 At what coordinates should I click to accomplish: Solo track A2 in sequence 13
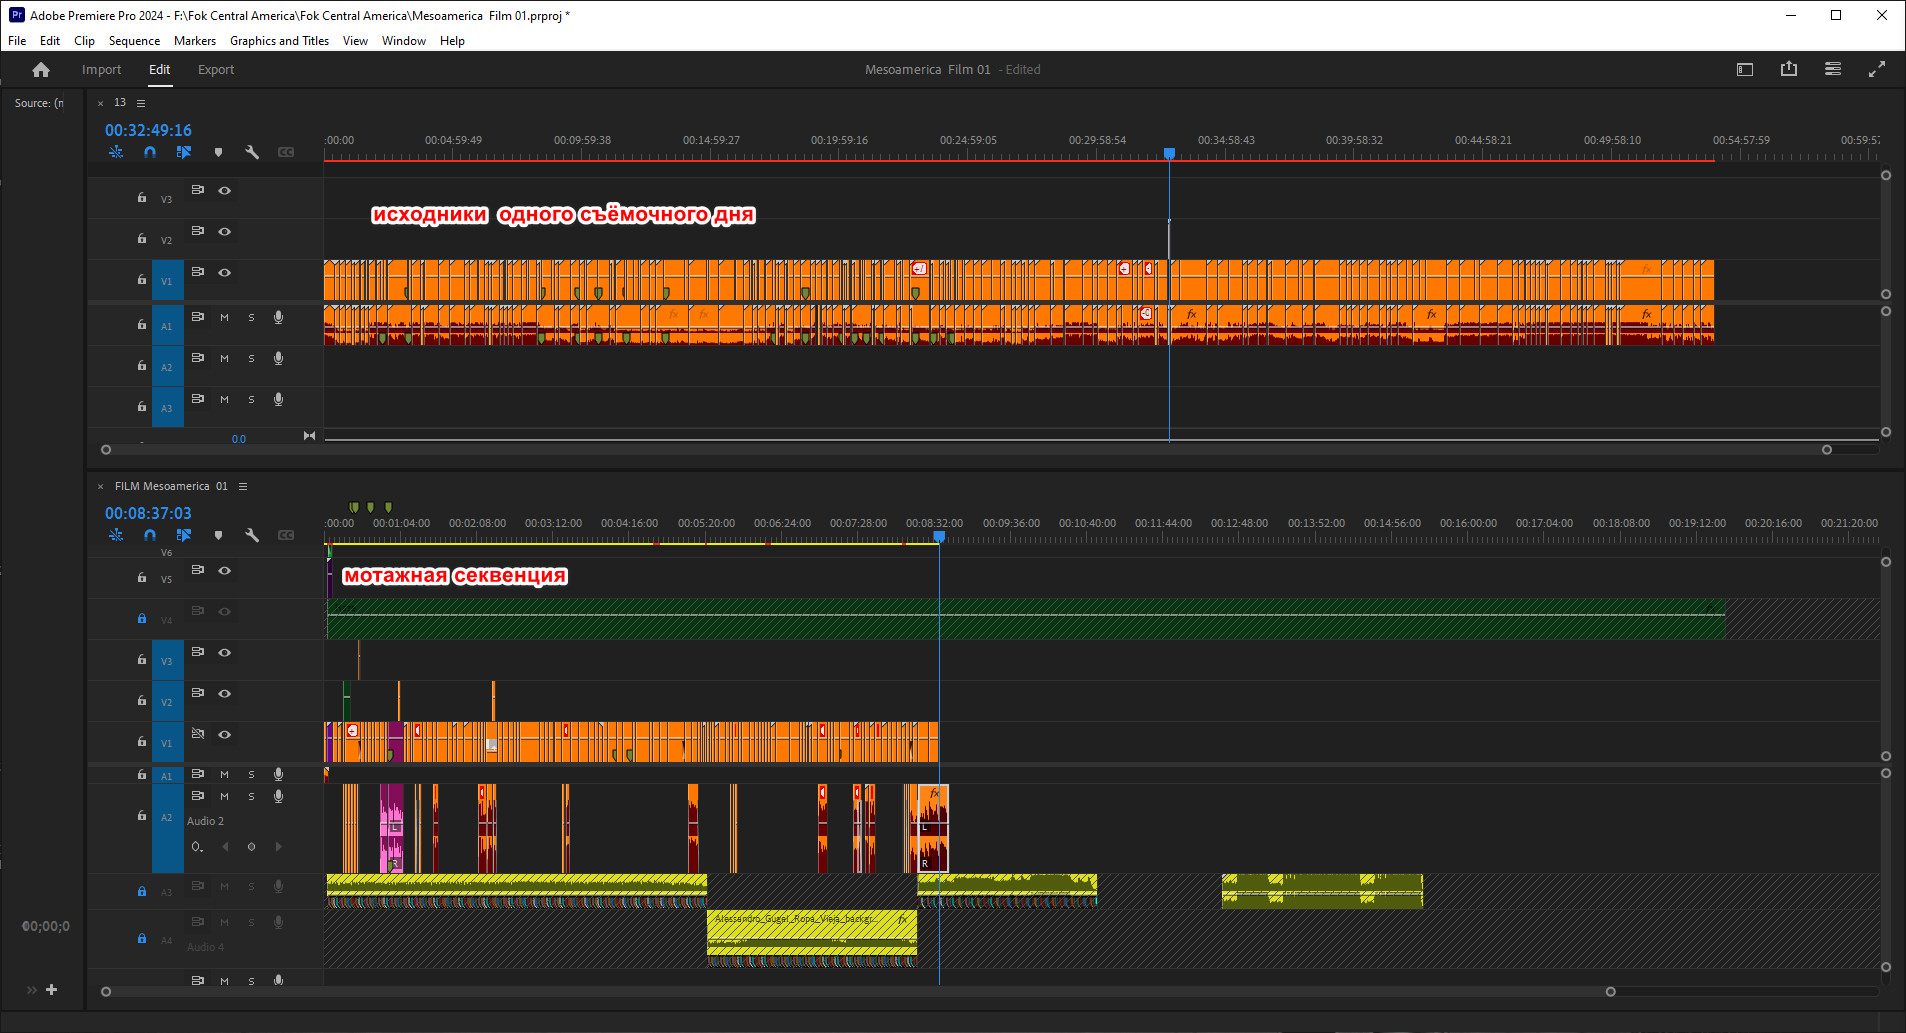pos(251,358)
